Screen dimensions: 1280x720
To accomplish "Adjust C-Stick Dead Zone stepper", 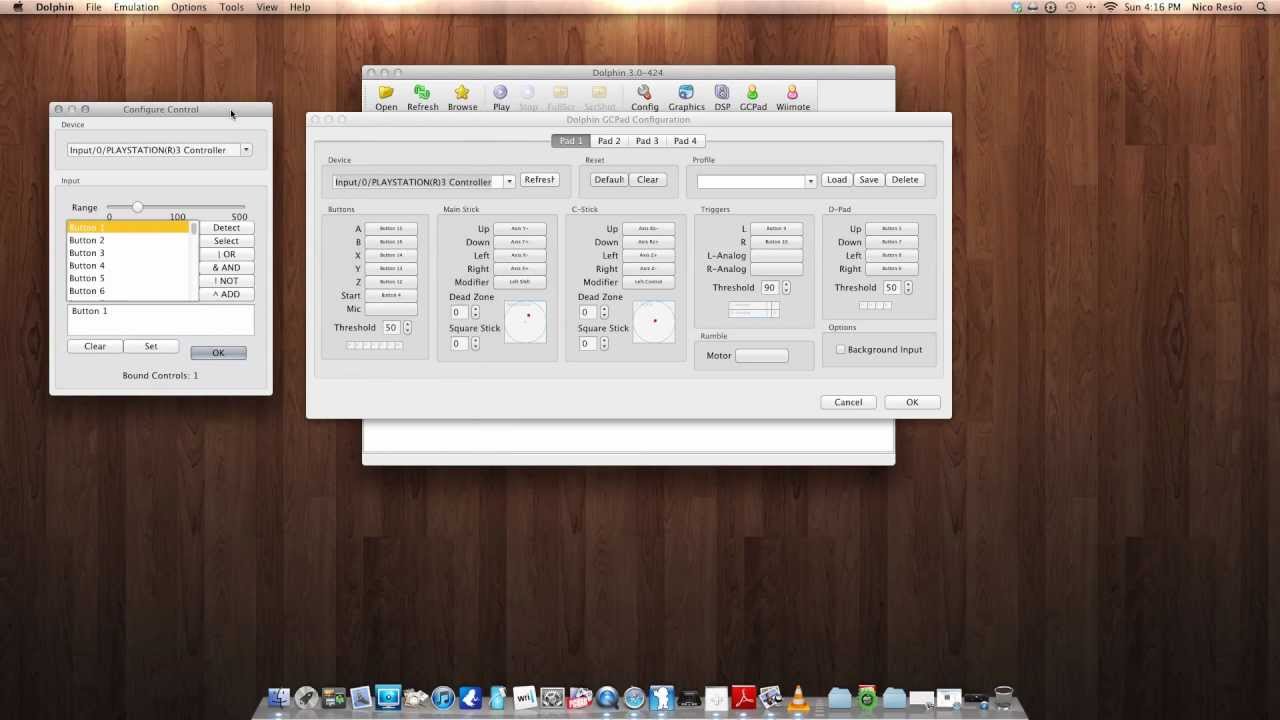I will coord(604,312).
